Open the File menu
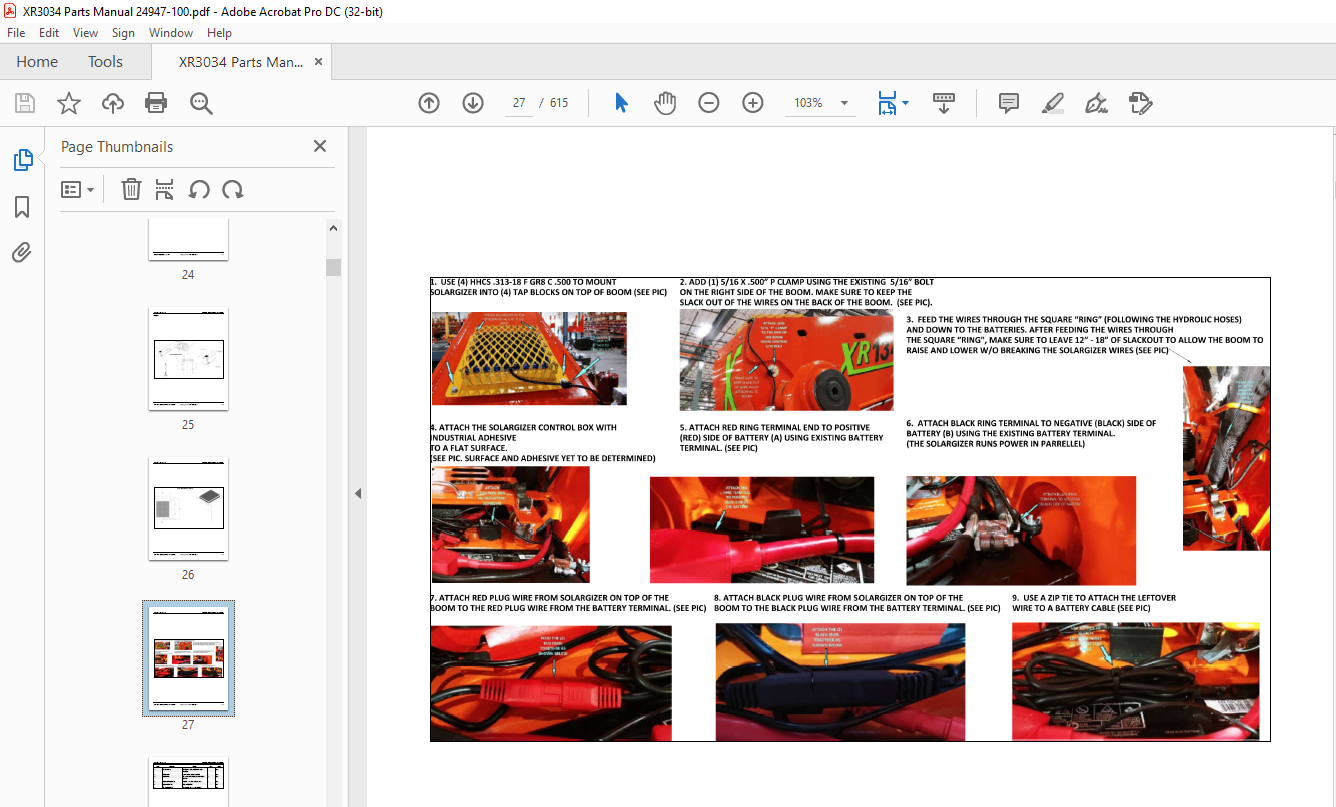Image resolution: width=1336 pixels, height=807 pixels. (x=16, y=33)
